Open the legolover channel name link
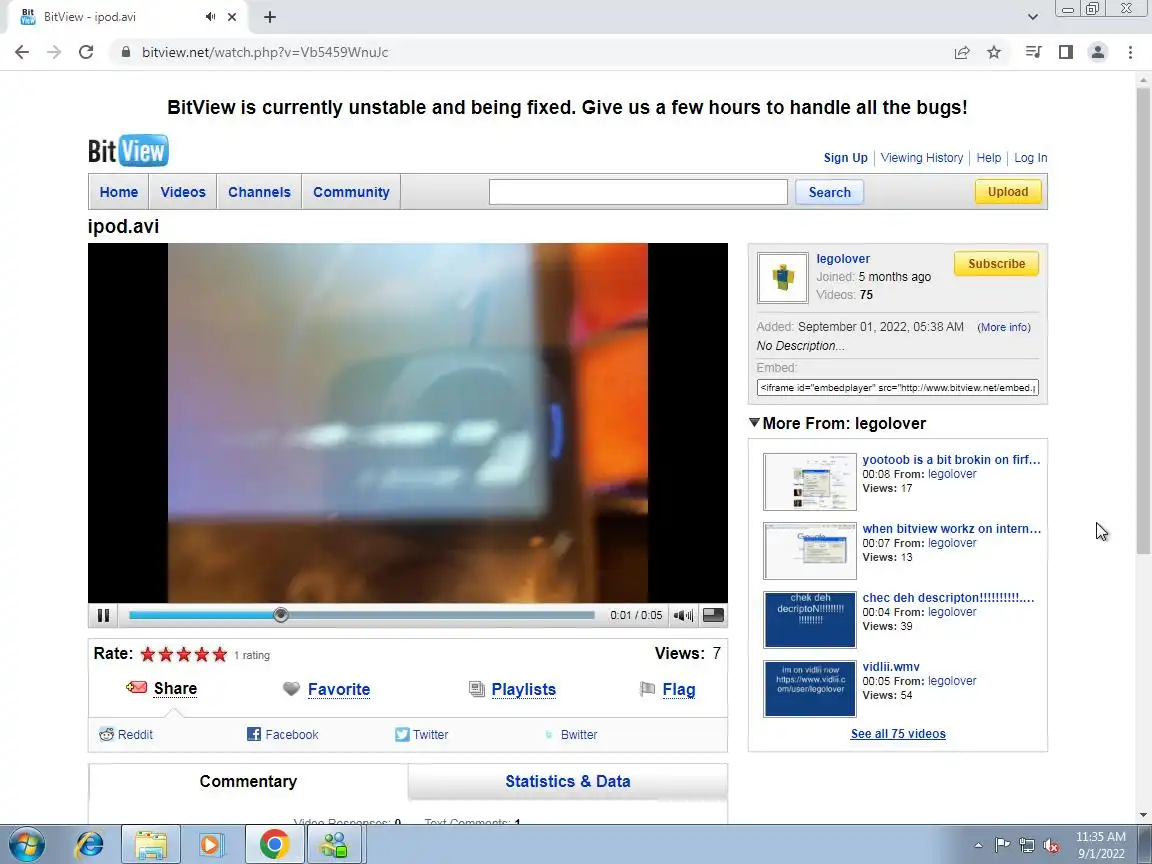 click(x=843, y=259)
